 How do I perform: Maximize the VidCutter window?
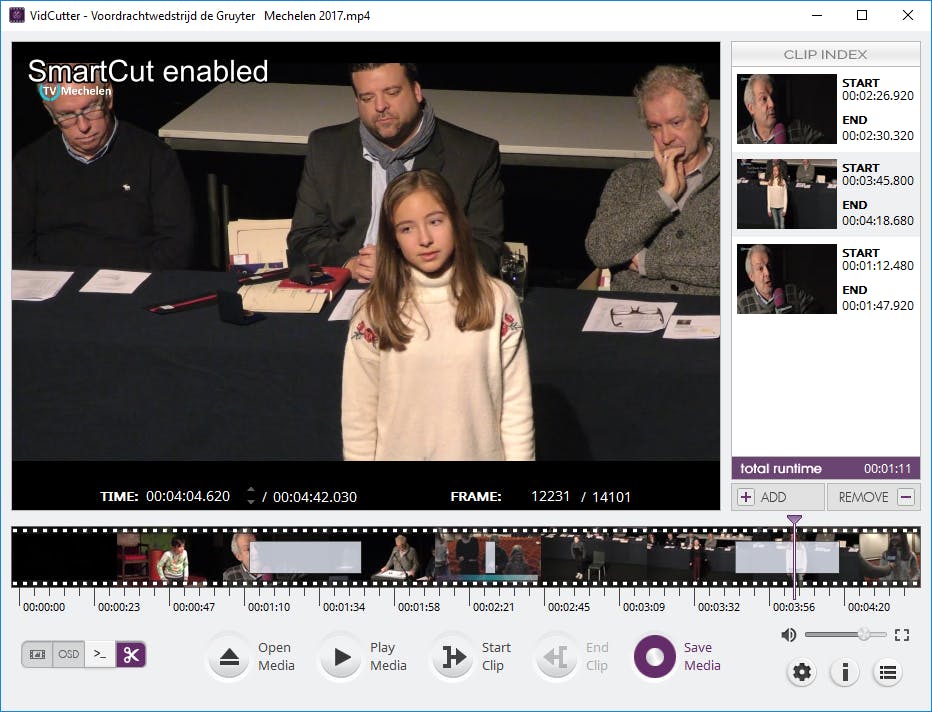[x=862, y=15]
